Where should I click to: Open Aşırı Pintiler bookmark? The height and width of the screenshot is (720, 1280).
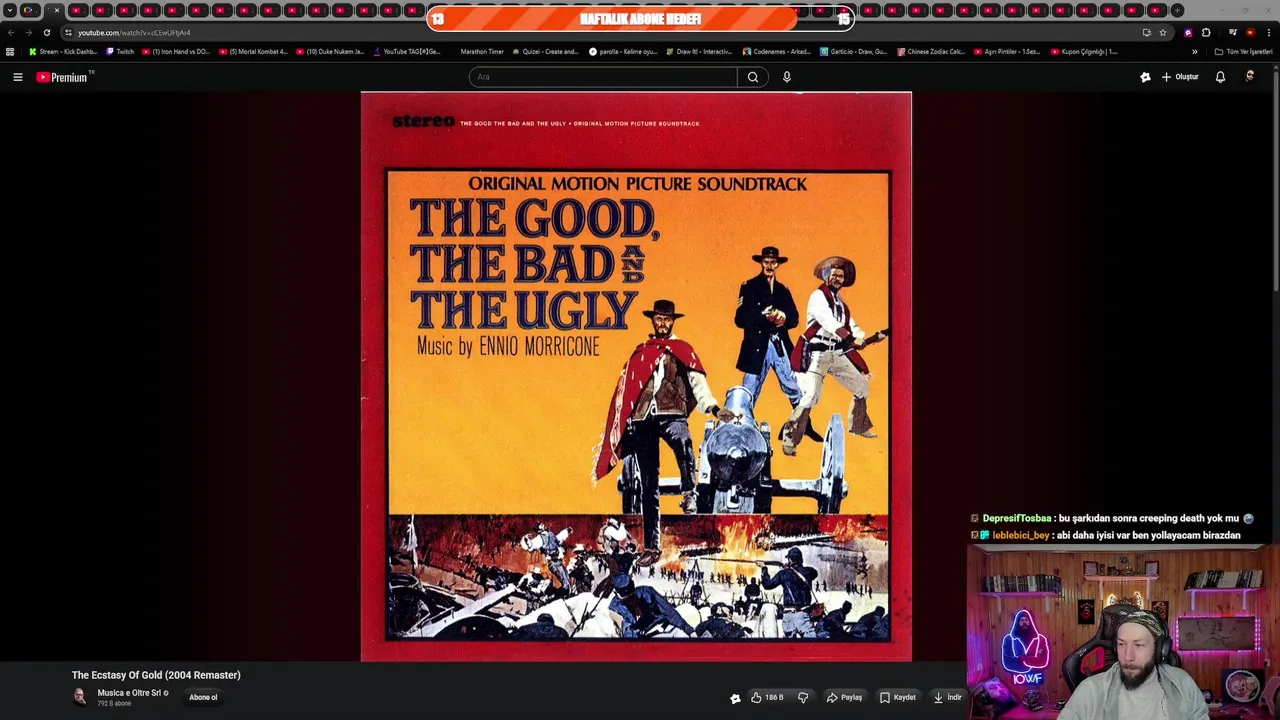coord(1007,52)
